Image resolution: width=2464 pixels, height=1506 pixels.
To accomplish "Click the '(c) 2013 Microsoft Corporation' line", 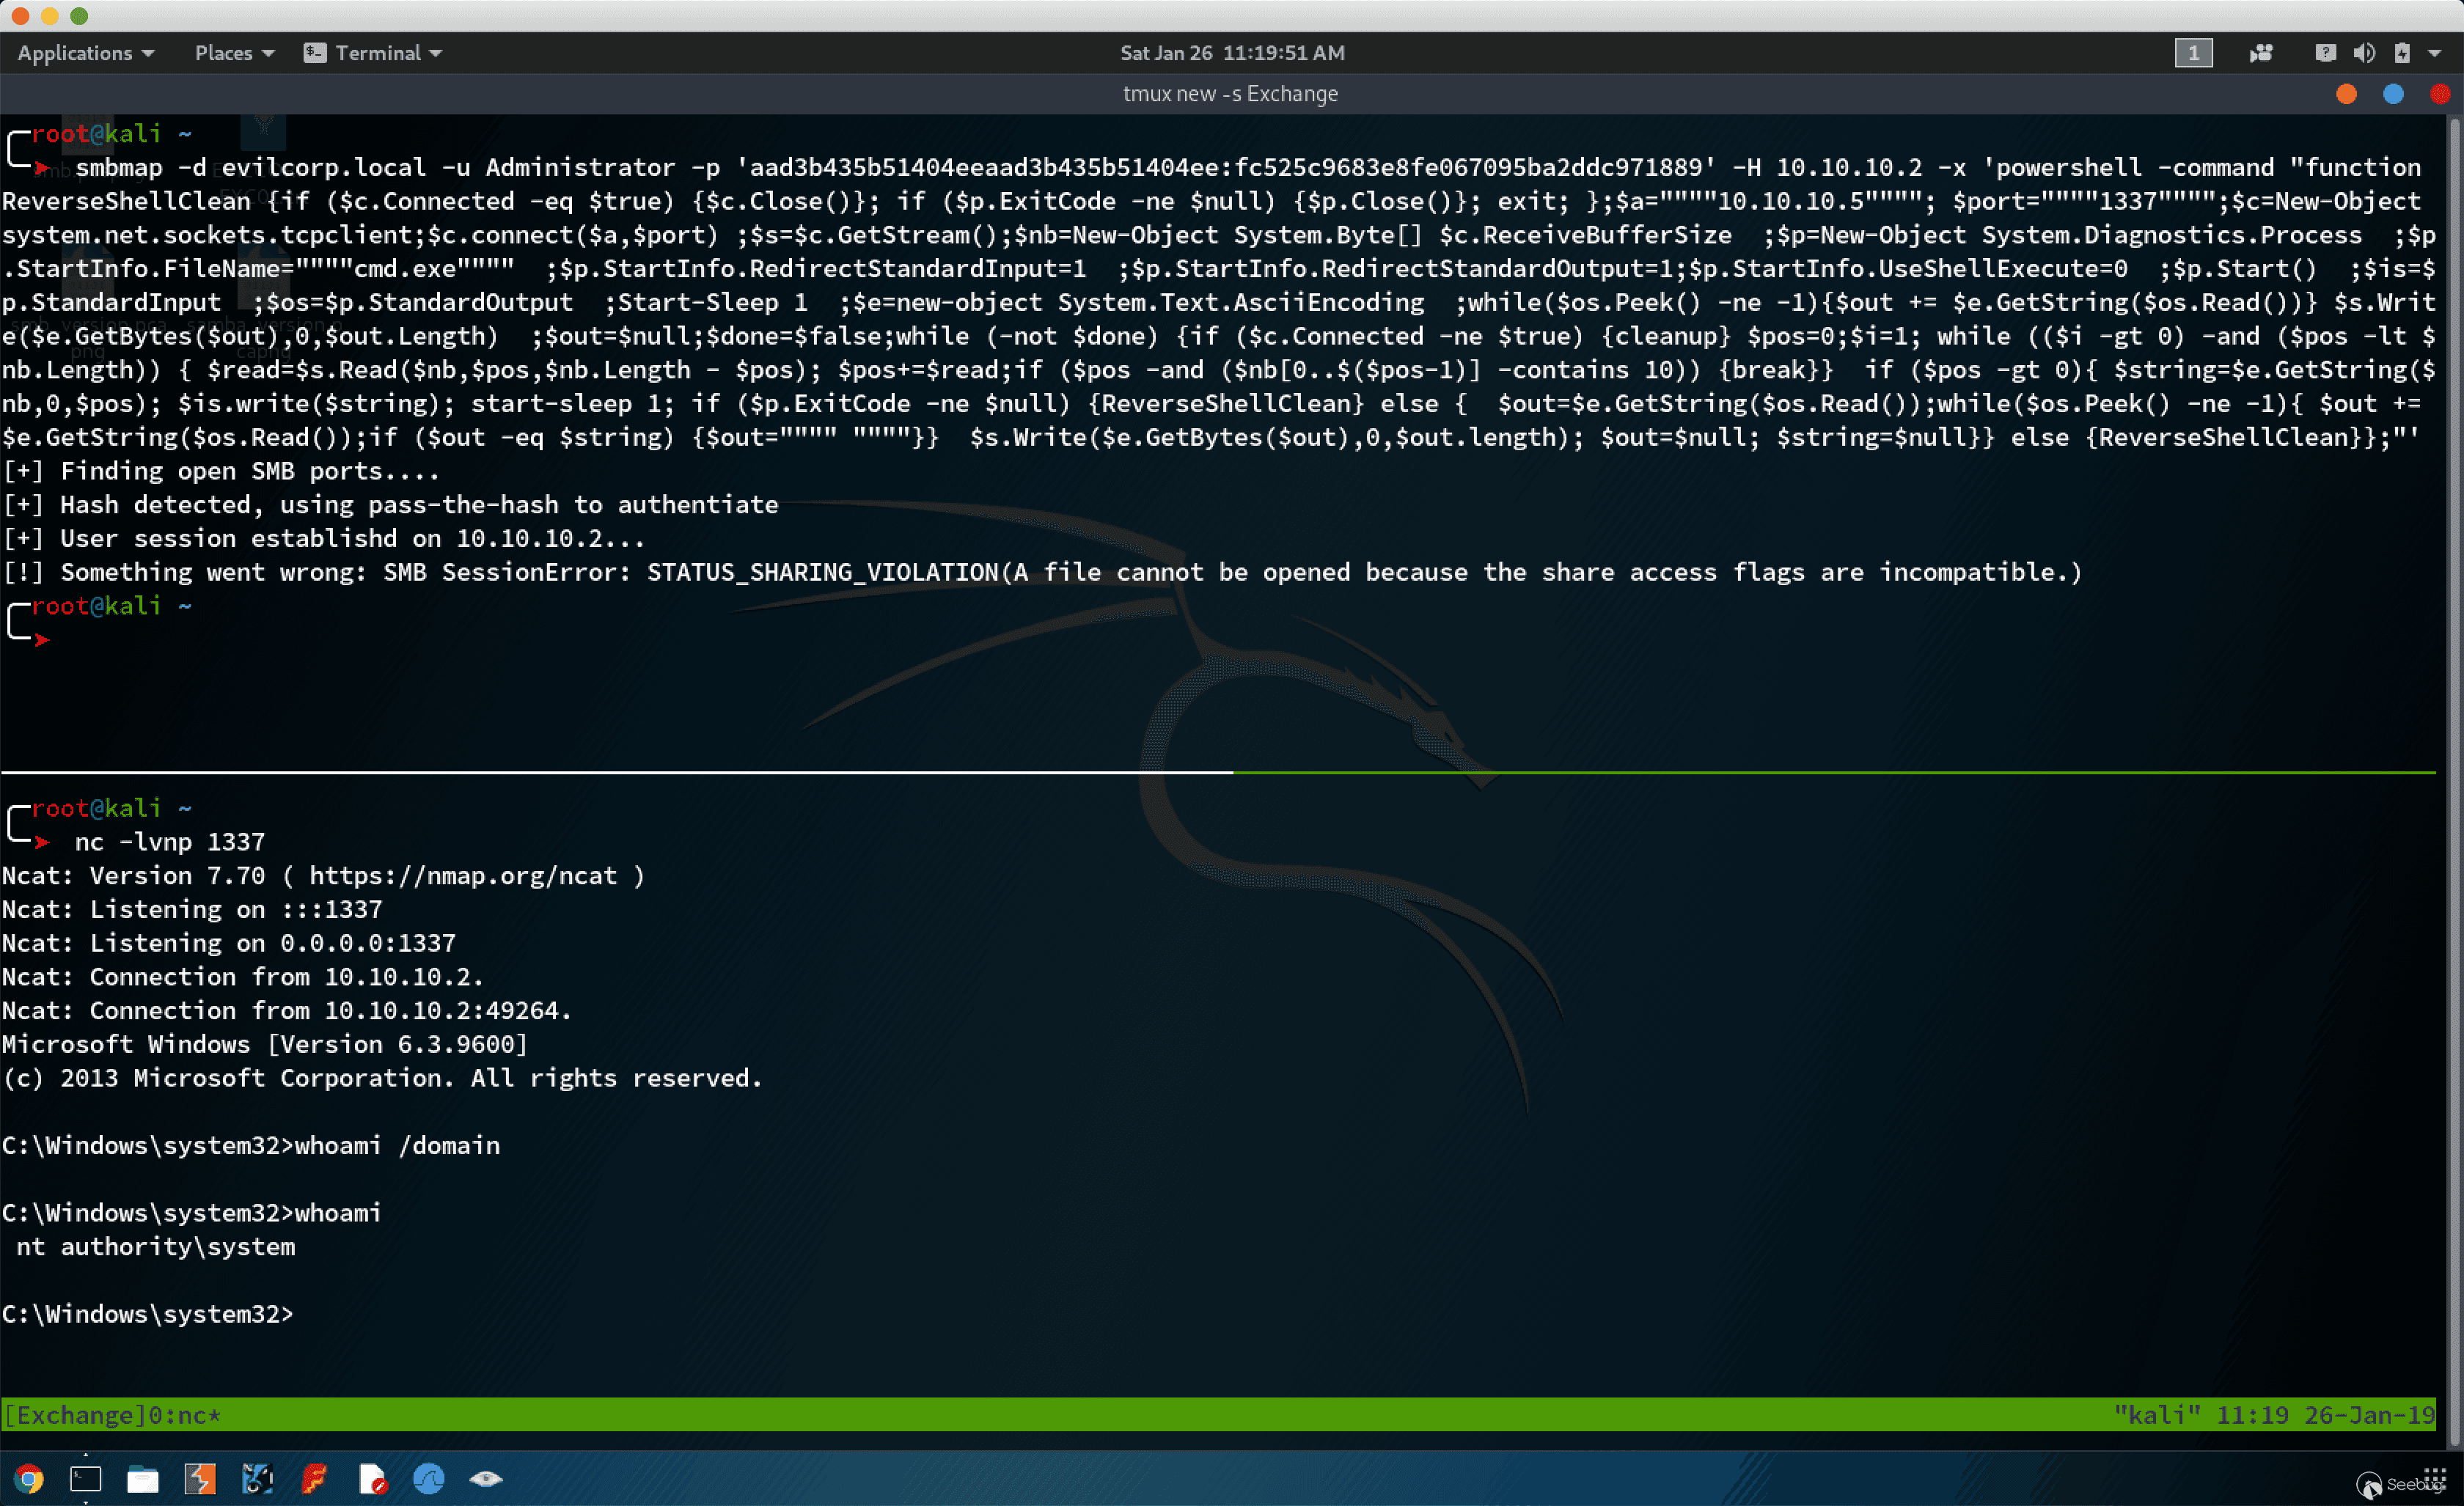I will [382, 1078].
